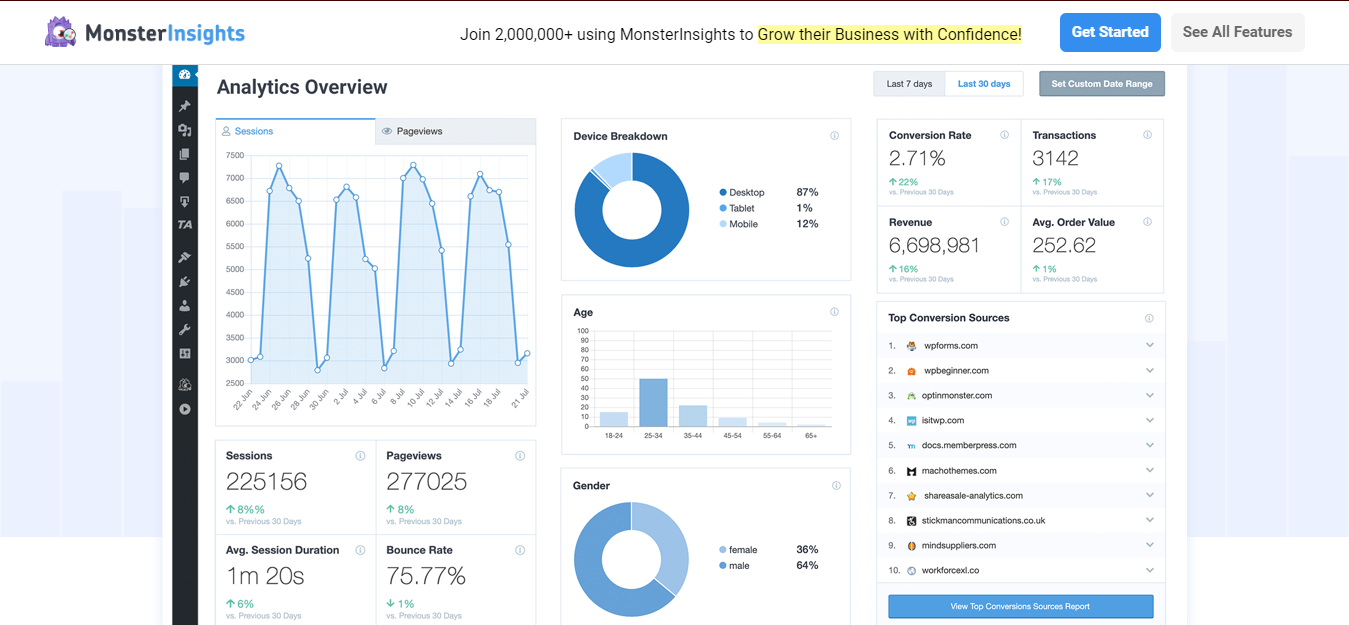This screenshot has height=625, width=1349.
Task: Click the male legend color dot
Action: tap(723, 566)
